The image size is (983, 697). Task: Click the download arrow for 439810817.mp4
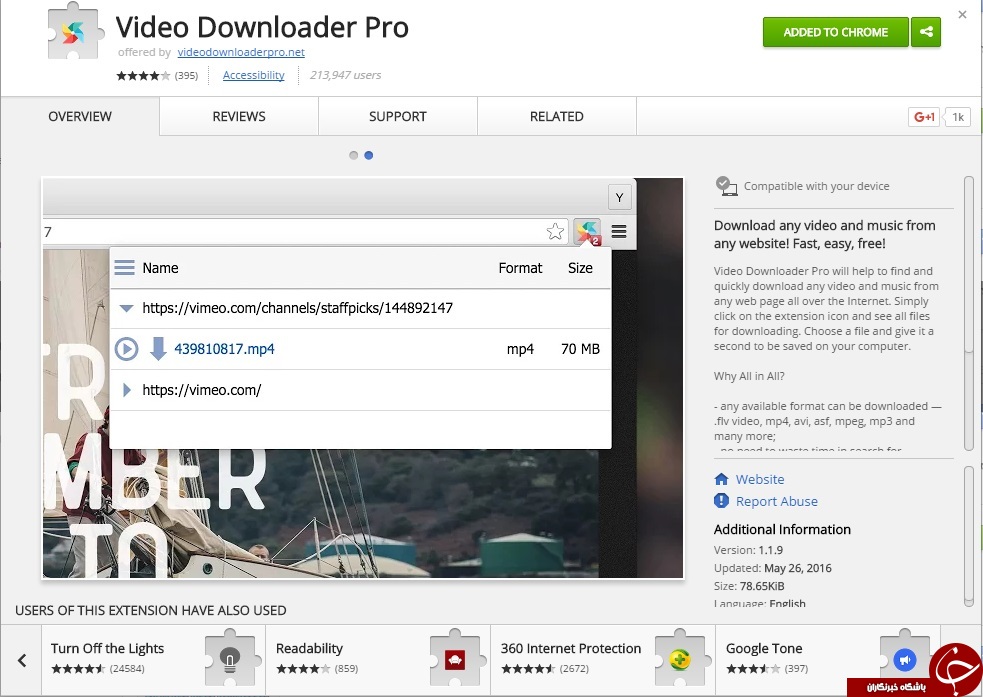coord(158,349)
